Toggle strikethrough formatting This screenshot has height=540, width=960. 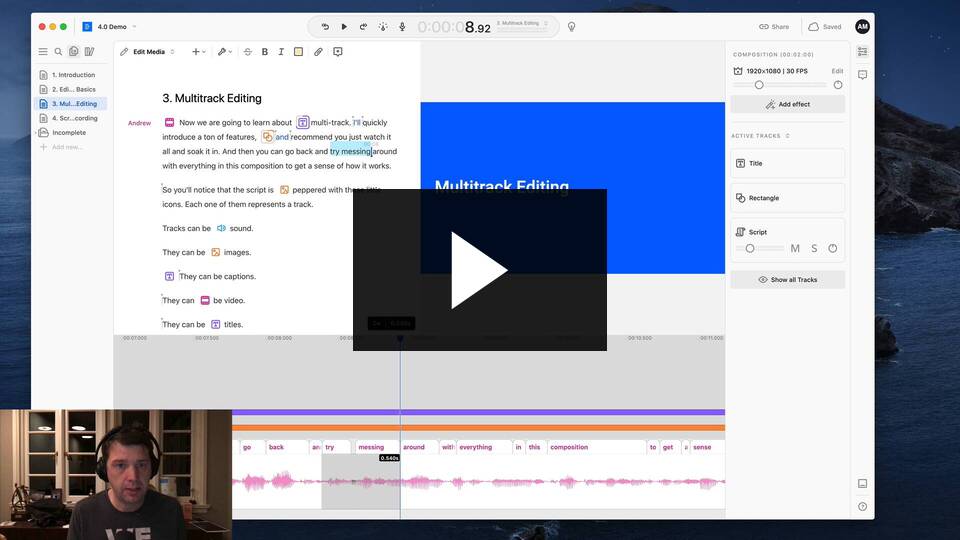[247, 52]
